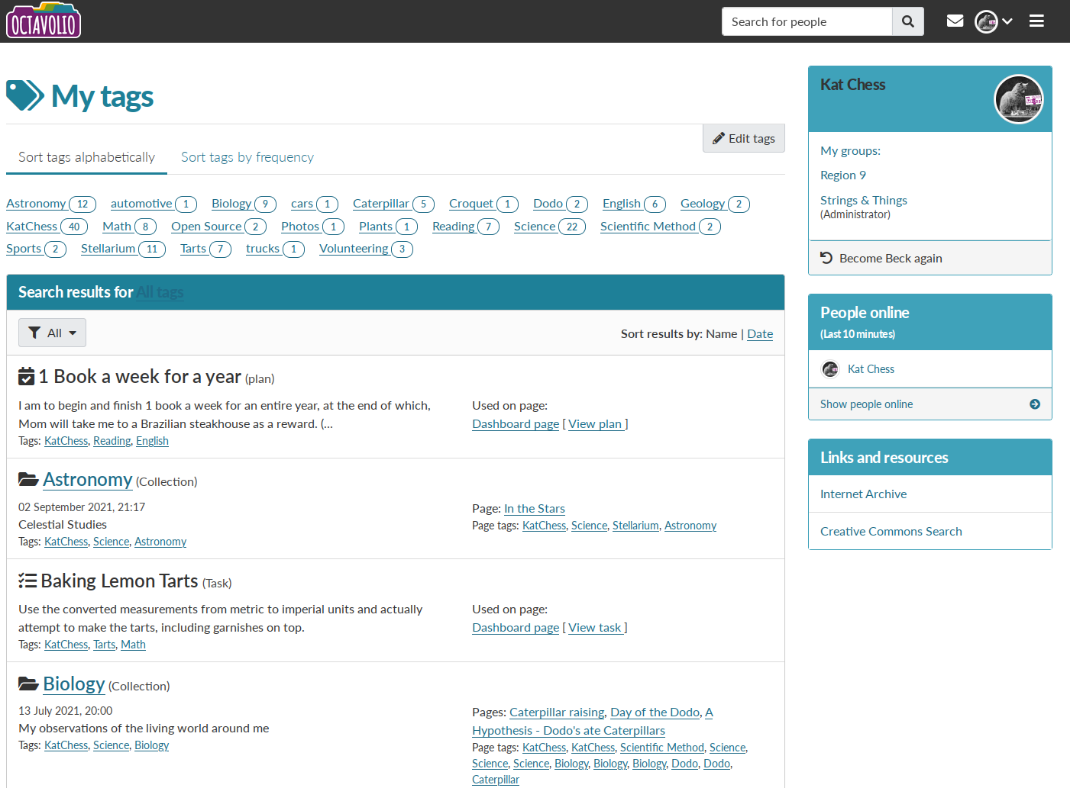Select Sort tags alphabetically tab

(x=86, y=157)
